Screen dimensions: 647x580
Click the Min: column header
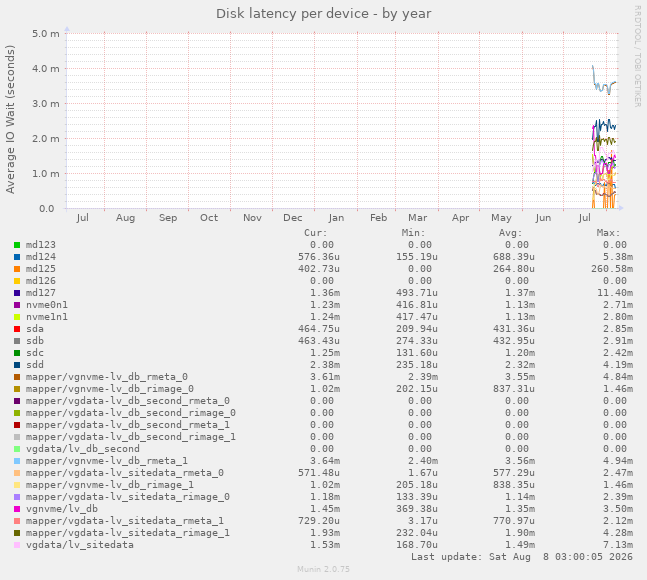413,233
